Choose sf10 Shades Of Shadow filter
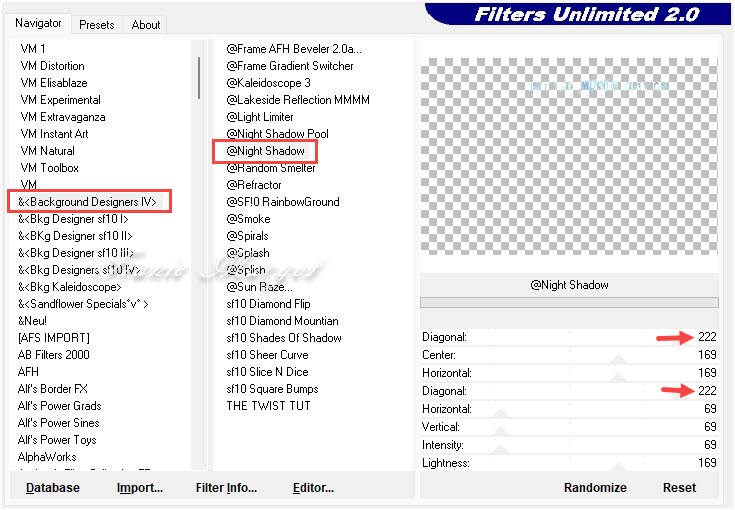Viewport: 735px width, 510px height. (284, 338)
